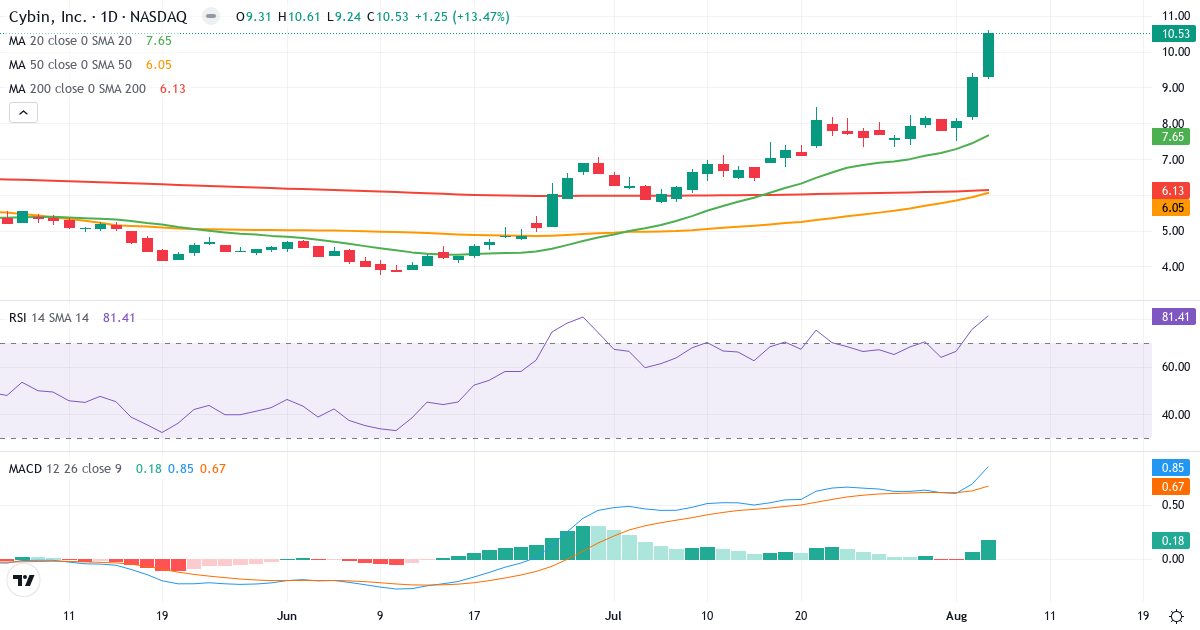This screenshot has height=630, width=1200.
Task: Click the red 6.13 SMA 200 price label
Action: click(1173, 190)
